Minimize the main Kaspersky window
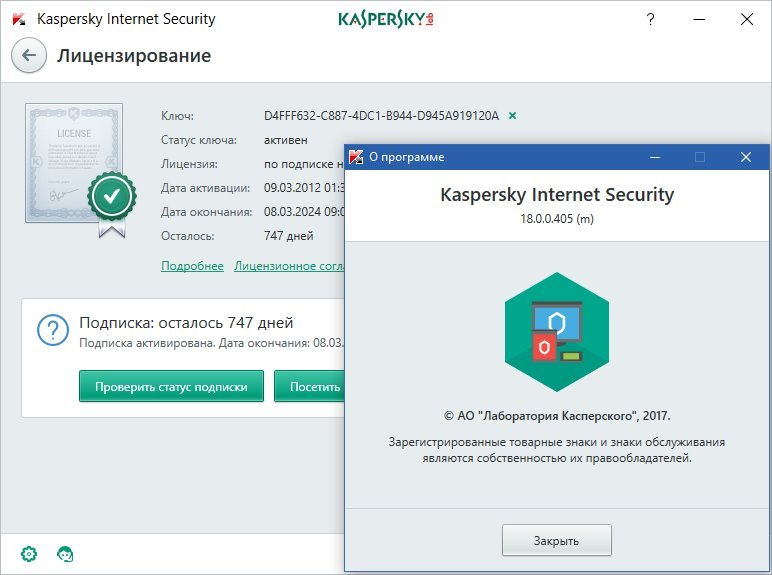 [699, 19]
